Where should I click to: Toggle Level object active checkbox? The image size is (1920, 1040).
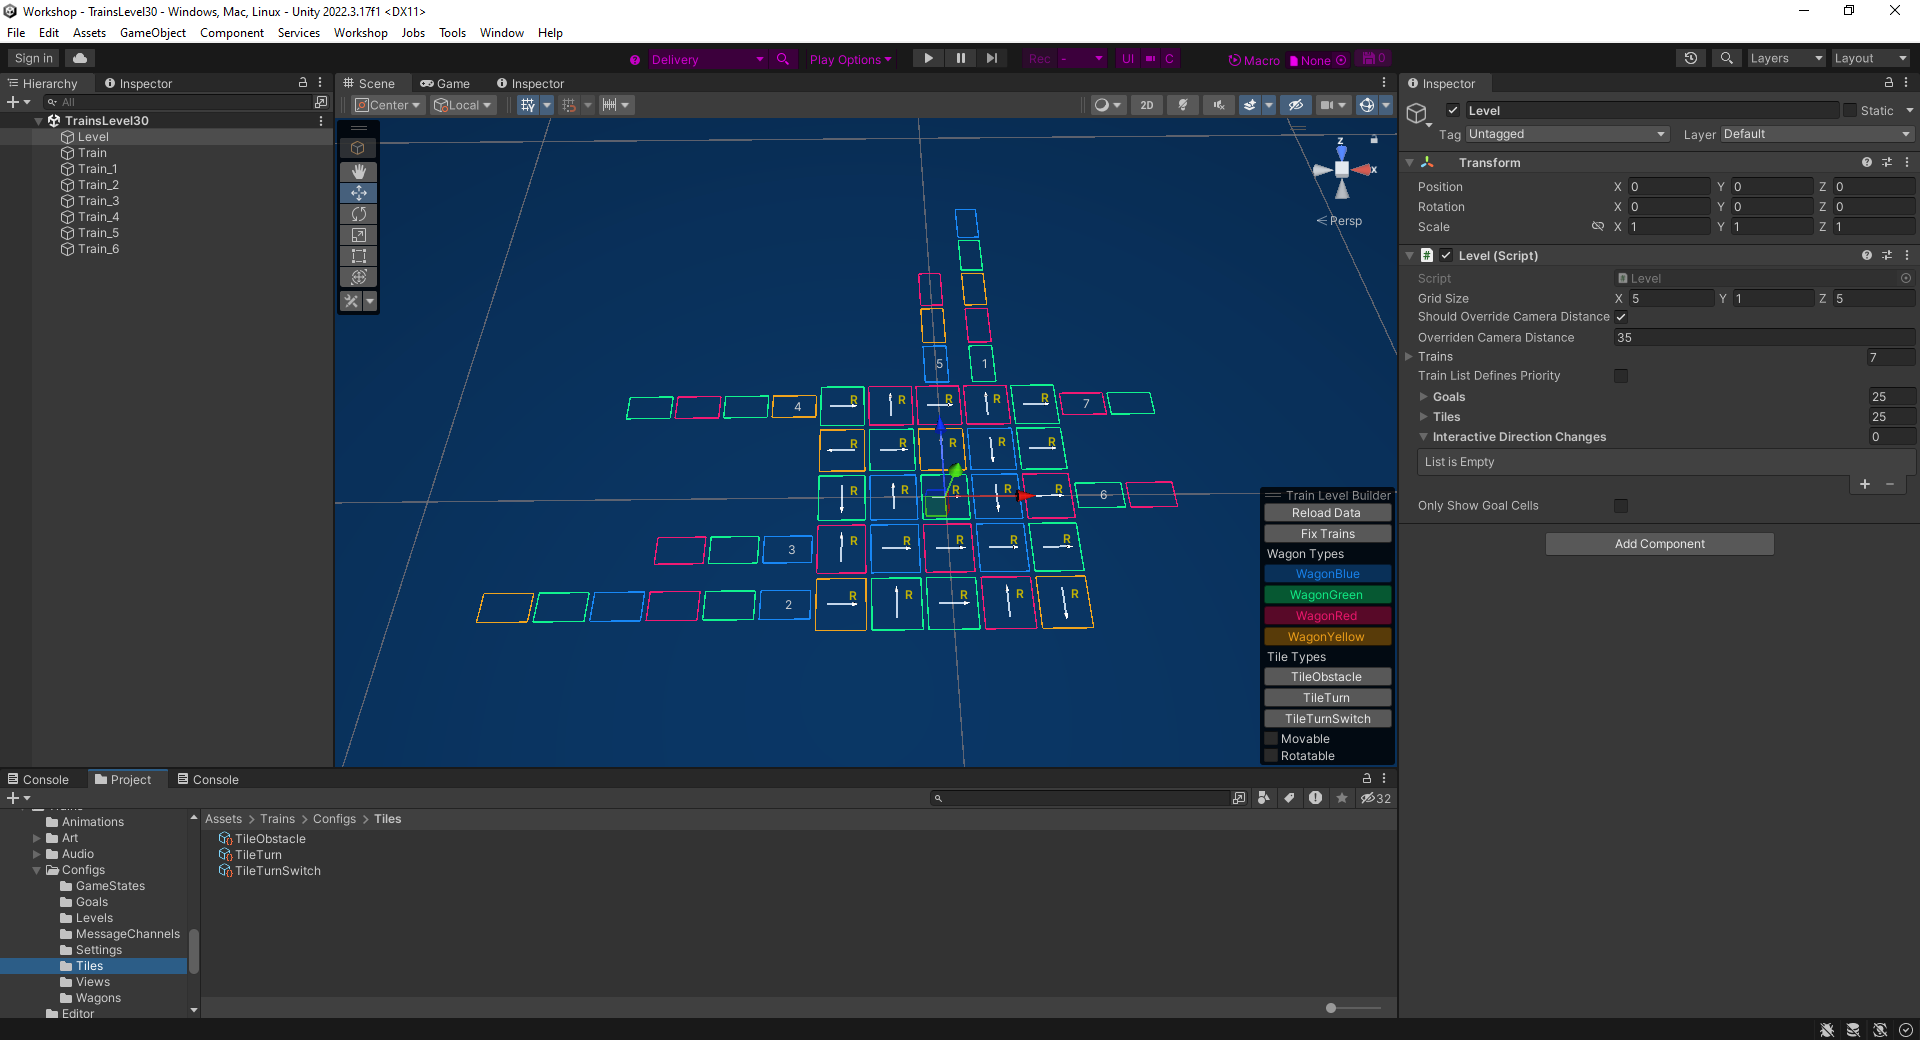[x=1453, y=110]
